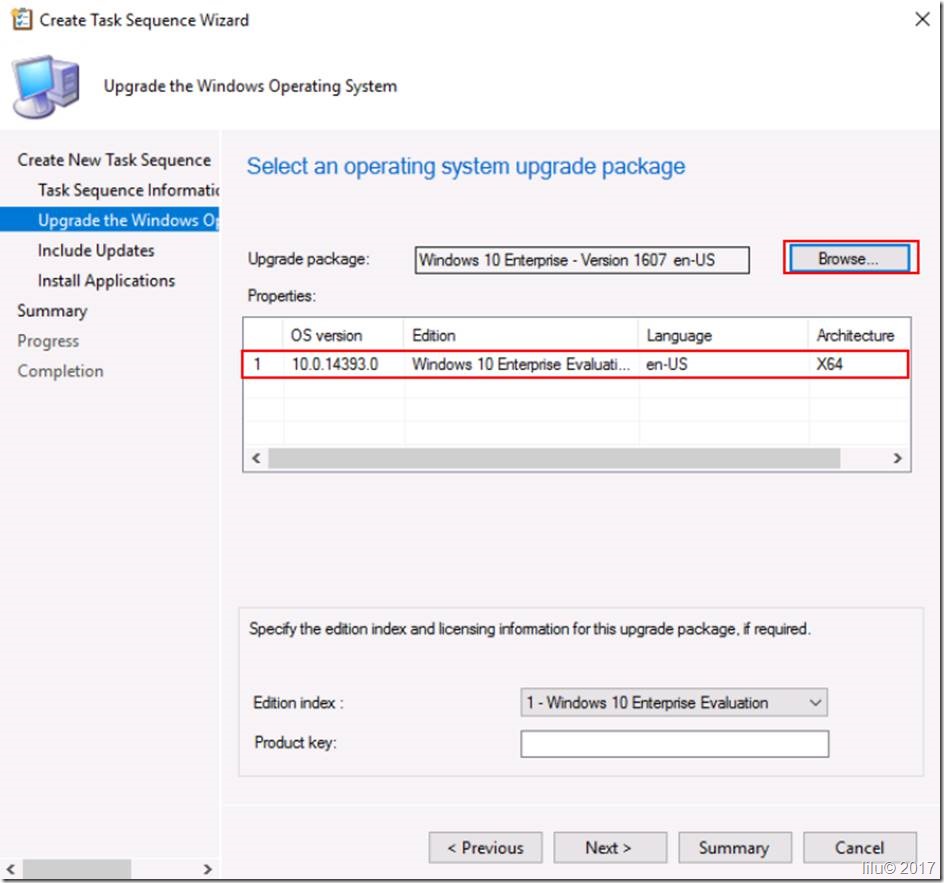Return with the Previous button
944x883 pixels.
pos(485,847)
